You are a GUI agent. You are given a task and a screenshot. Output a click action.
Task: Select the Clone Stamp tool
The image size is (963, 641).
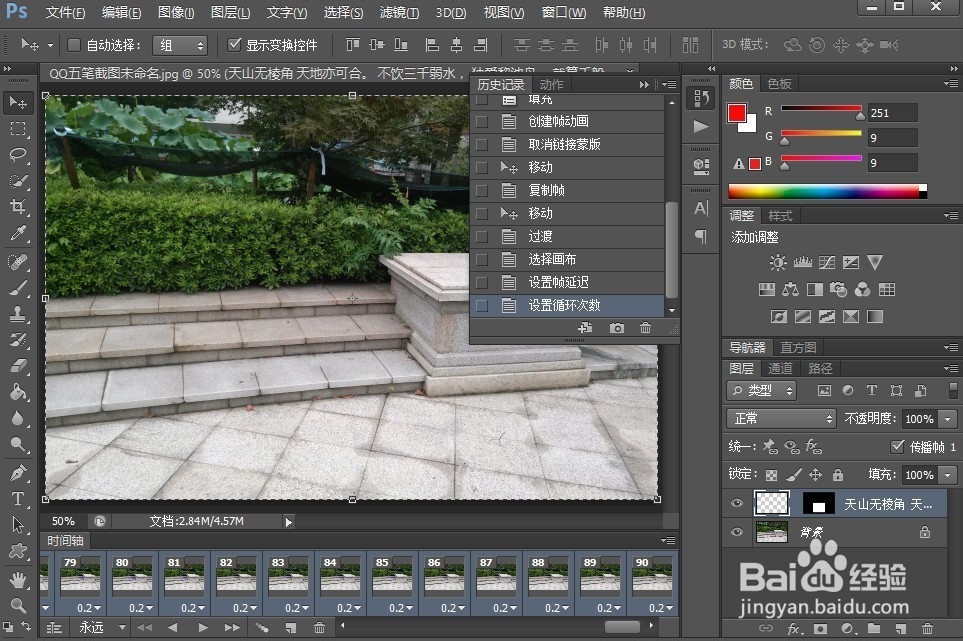pos(18,314)
